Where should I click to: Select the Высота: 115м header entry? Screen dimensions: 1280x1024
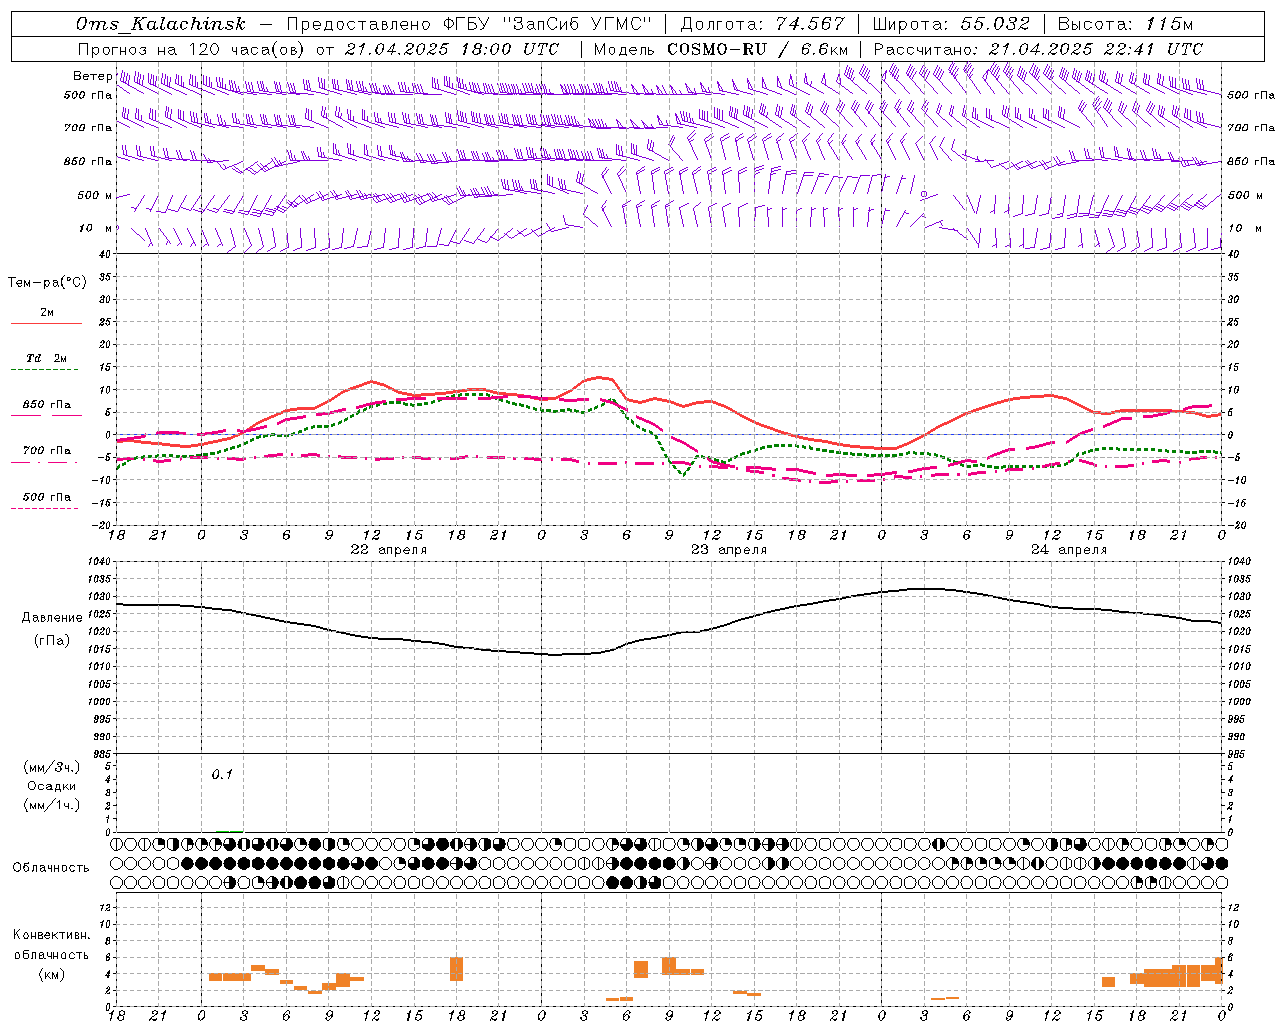click(1125, 24)
